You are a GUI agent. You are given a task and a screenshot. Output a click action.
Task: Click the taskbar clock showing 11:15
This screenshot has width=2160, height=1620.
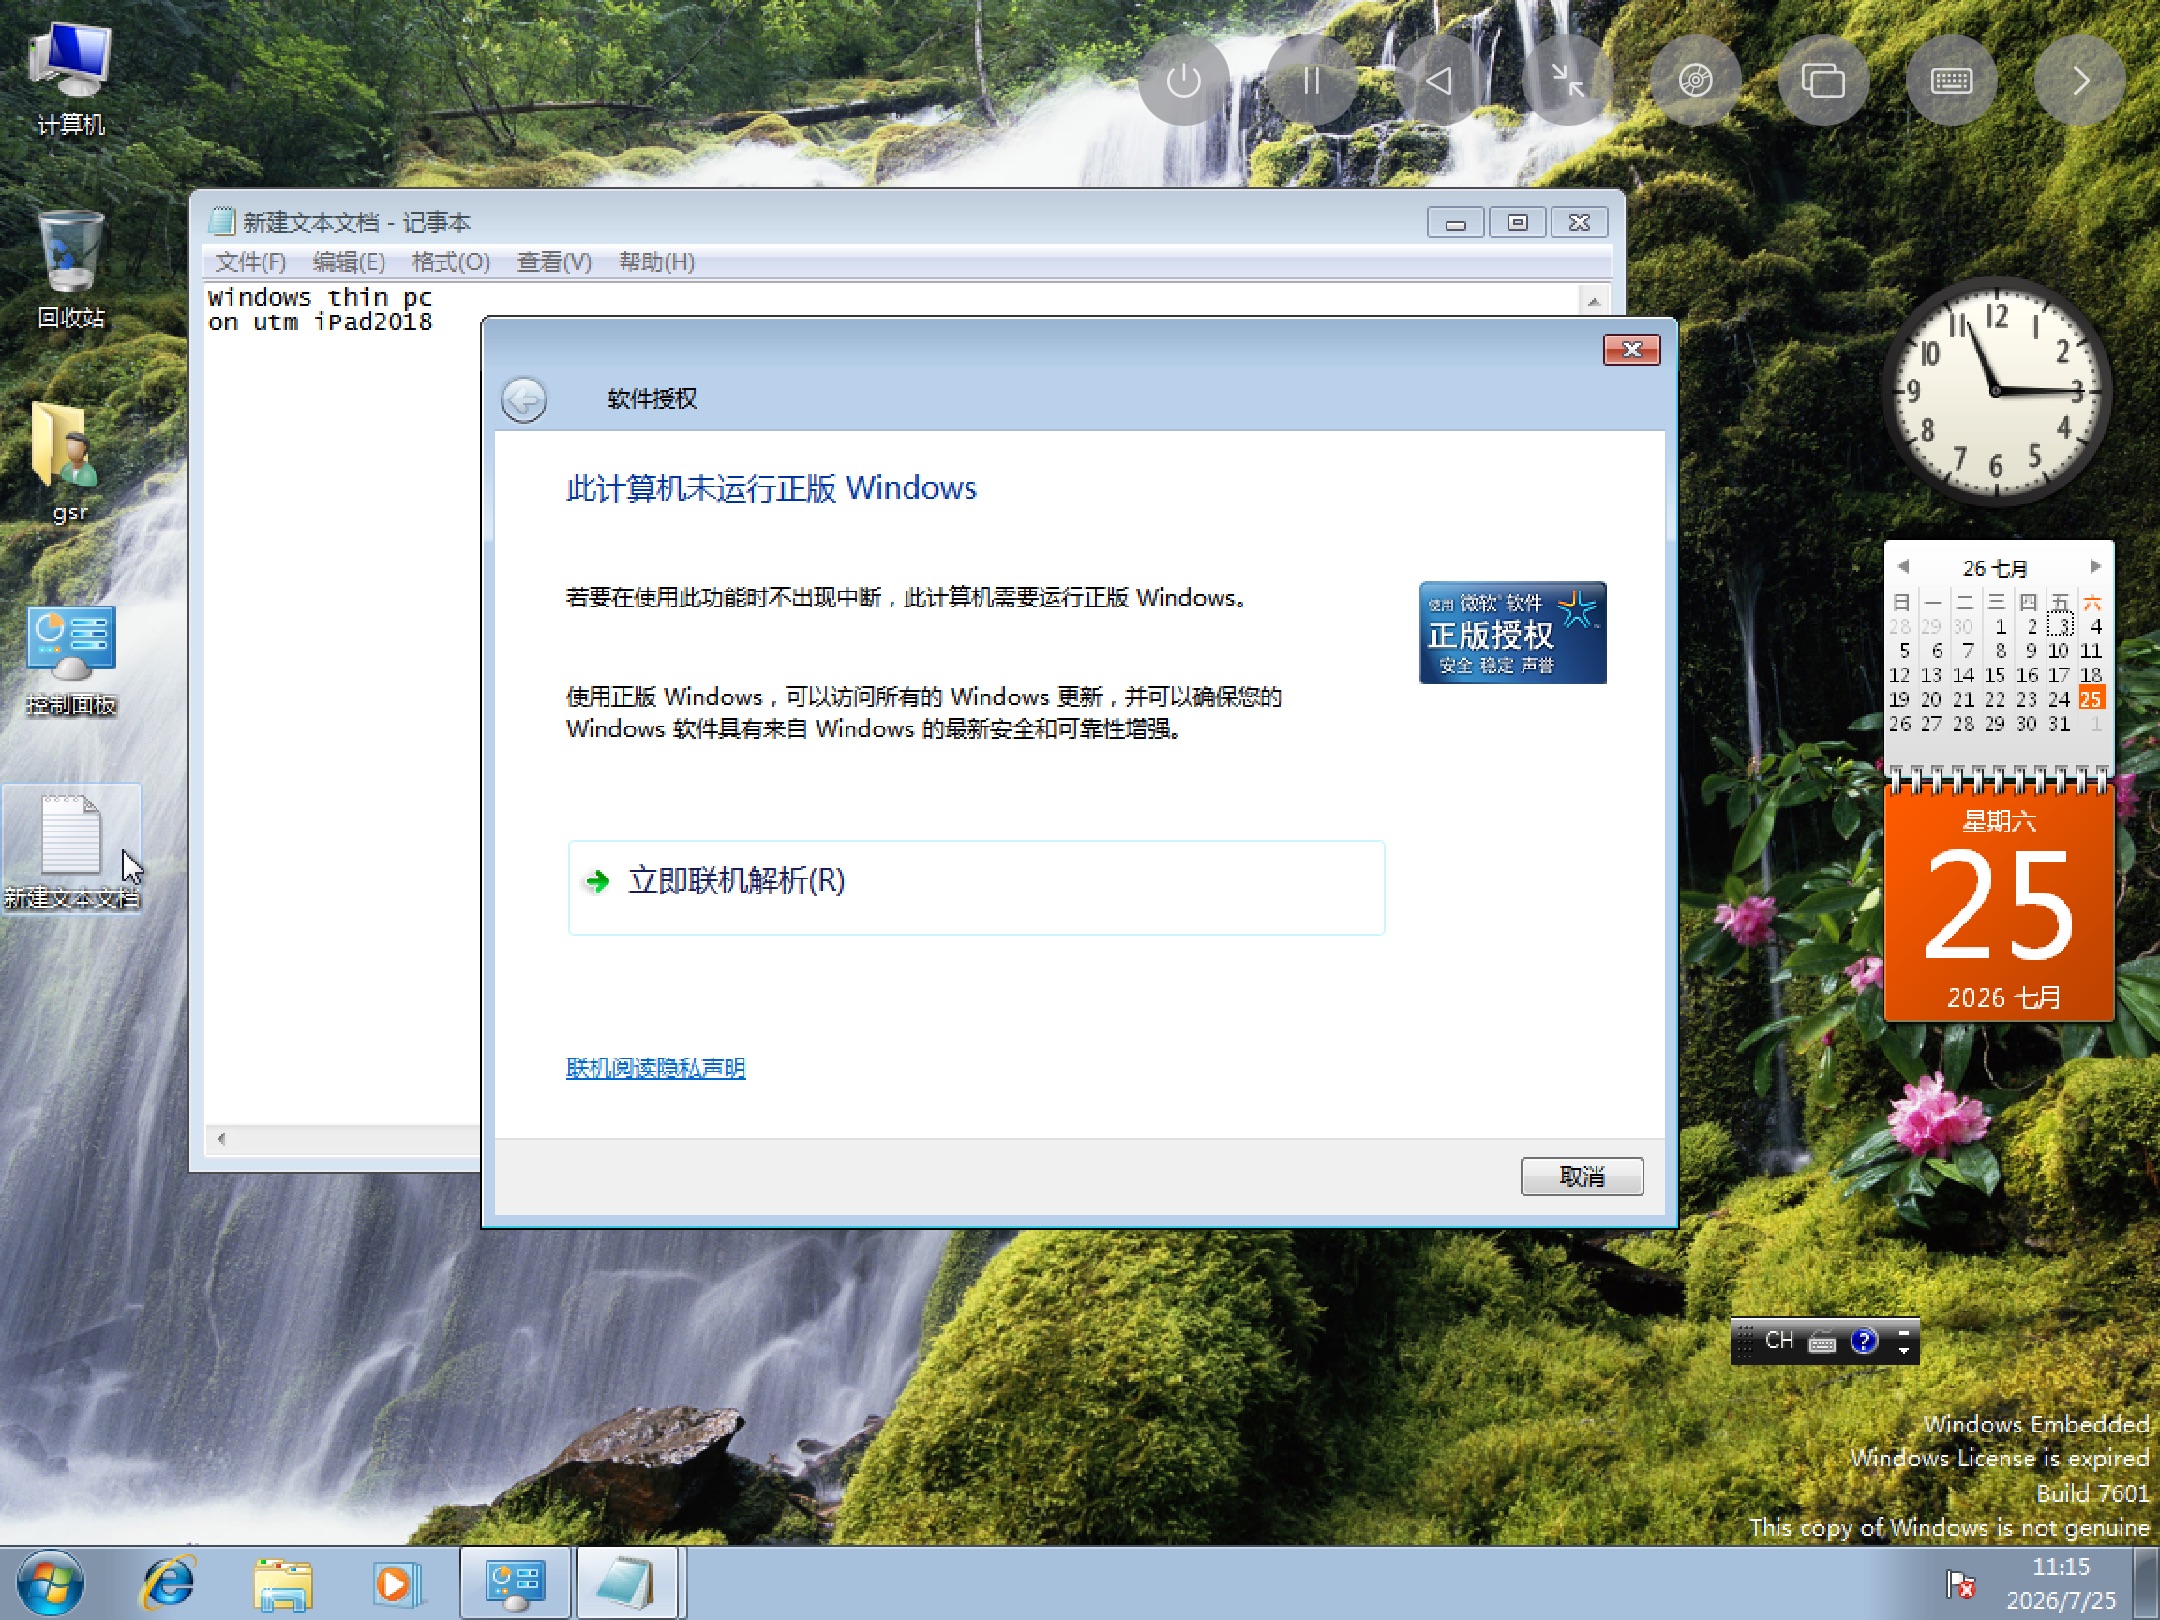click(x=2061, y=1584)
